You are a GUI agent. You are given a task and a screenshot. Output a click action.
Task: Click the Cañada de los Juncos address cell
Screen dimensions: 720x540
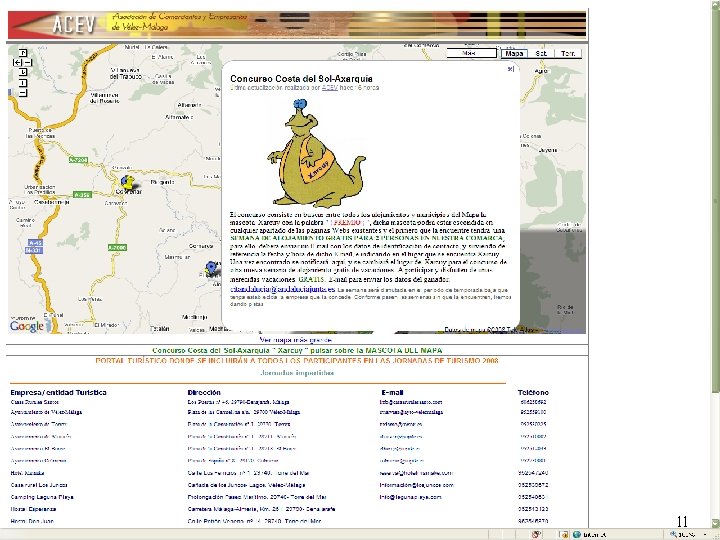tap(246, 485)
